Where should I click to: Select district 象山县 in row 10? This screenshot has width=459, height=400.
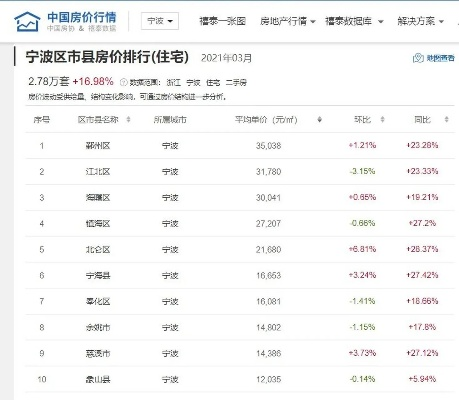click(98, 379)
